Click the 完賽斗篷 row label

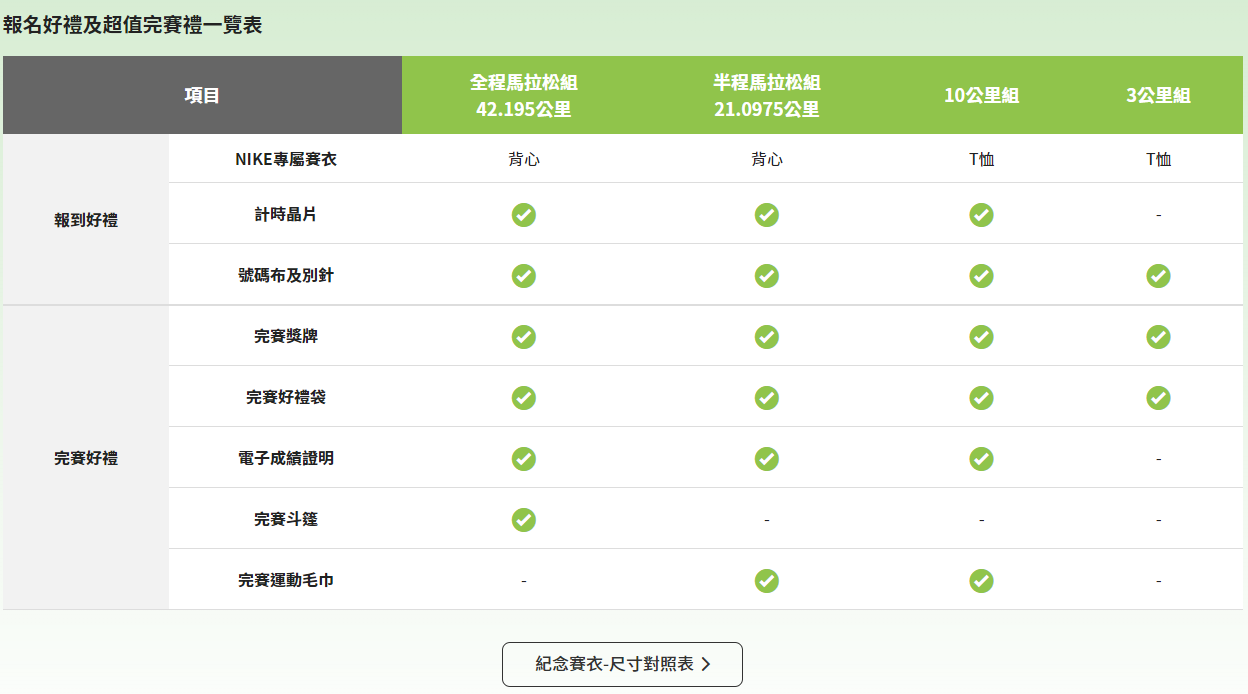(x=286, y=519)
